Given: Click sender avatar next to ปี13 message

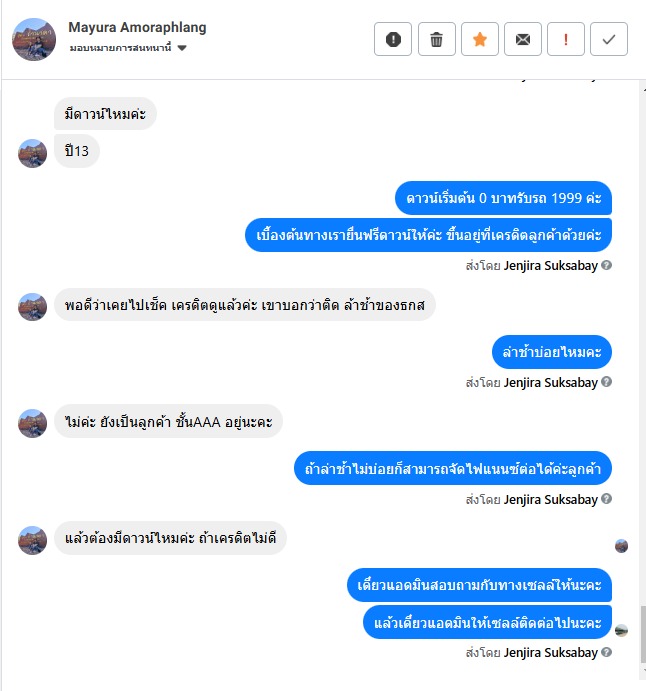Looking at the screenshot, I should pyautogui.click(x=32, y=153).
